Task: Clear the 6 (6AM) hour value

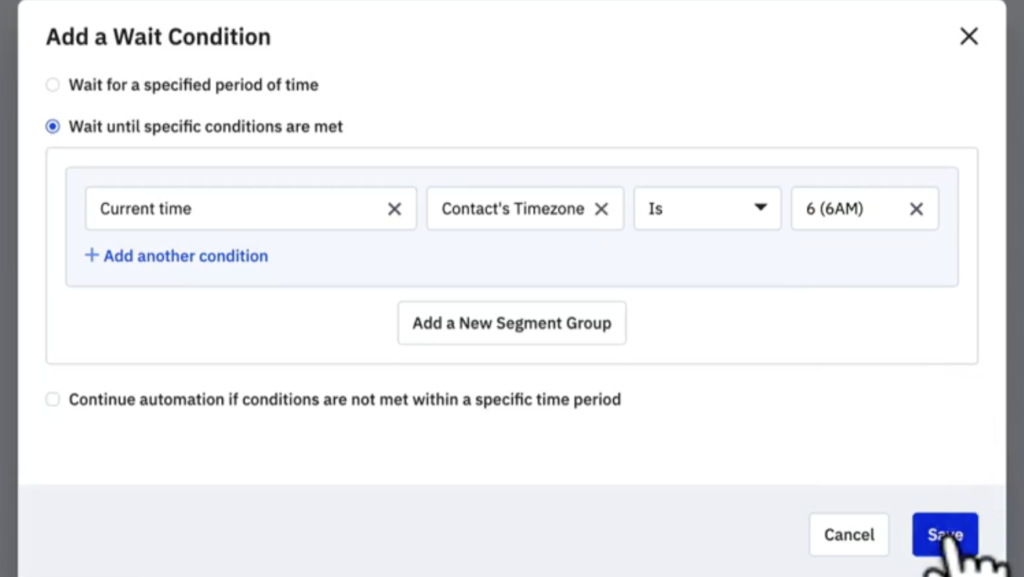Action: (x=916, y=209)
